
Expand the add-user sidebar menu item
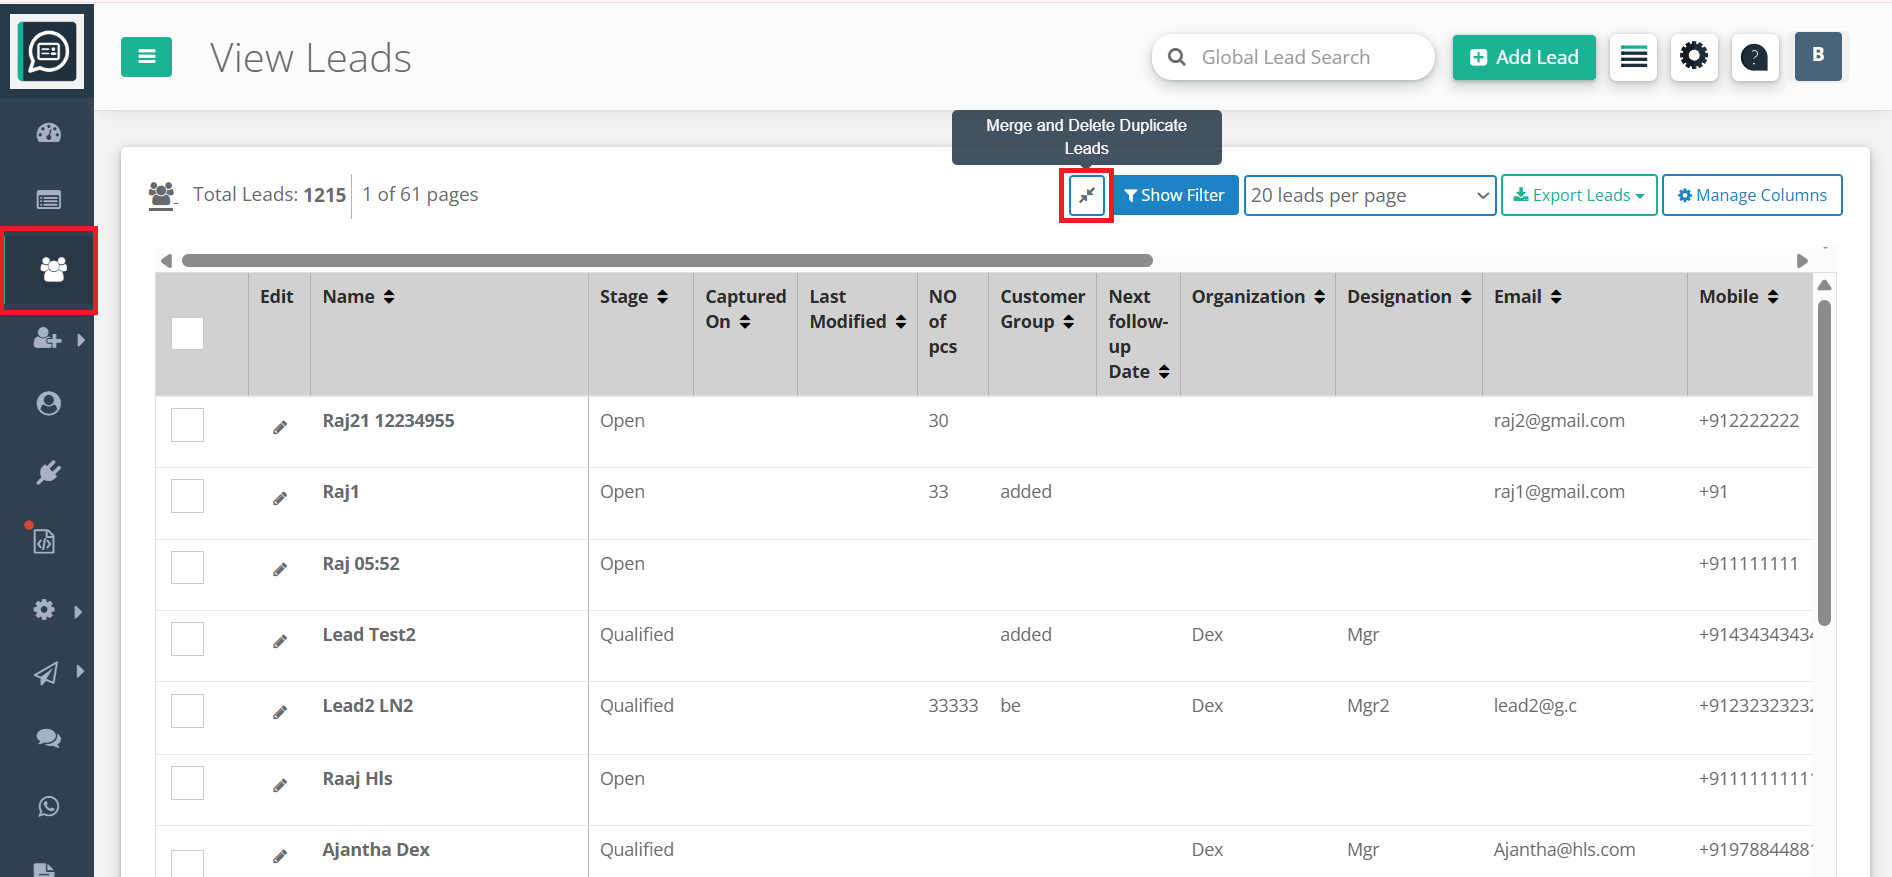click(x=56, y=339)
